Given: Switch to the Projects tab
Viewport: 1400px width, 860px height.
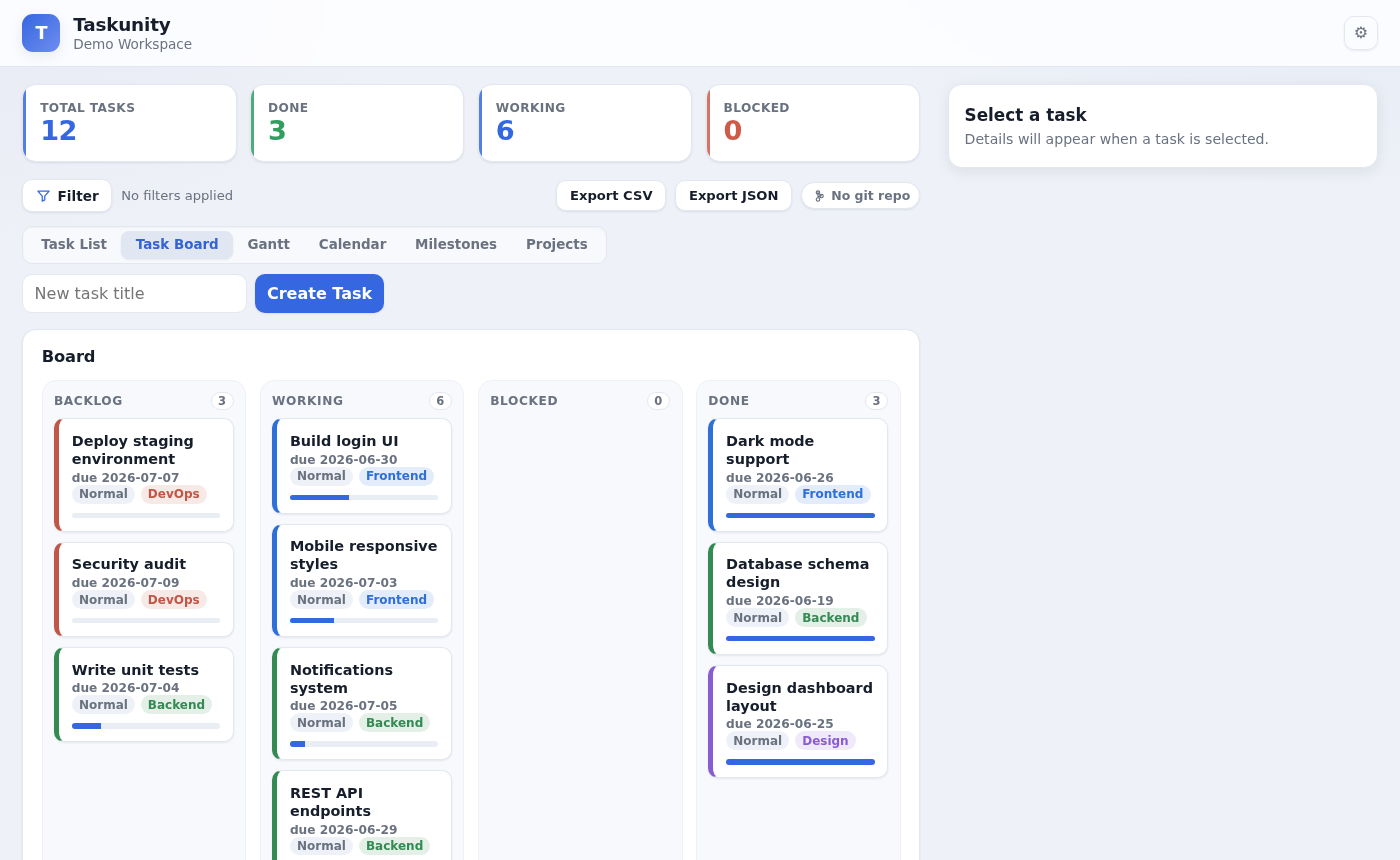Looking at the screenshot, I should [557, 245].
